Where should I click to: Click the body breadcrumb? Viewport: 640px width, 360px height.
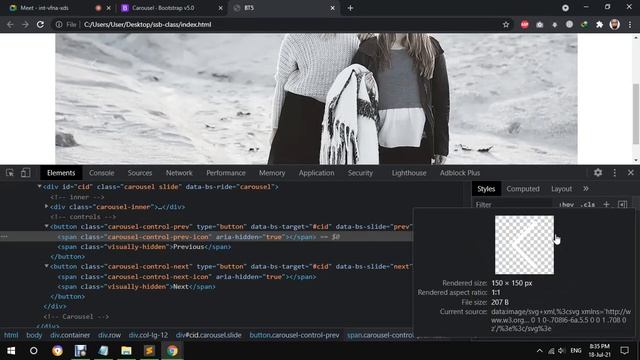[34, 335]
